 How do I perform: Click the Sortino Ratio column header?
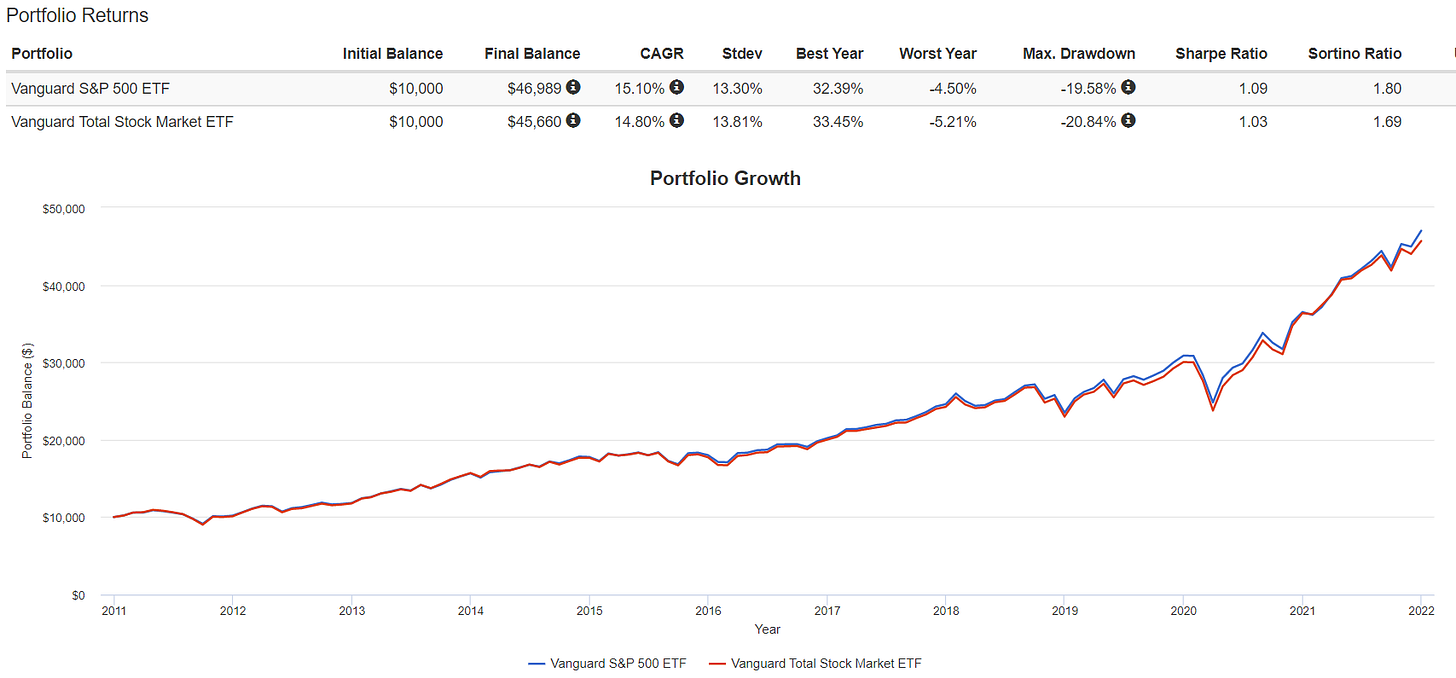(x=1355, y=54)
